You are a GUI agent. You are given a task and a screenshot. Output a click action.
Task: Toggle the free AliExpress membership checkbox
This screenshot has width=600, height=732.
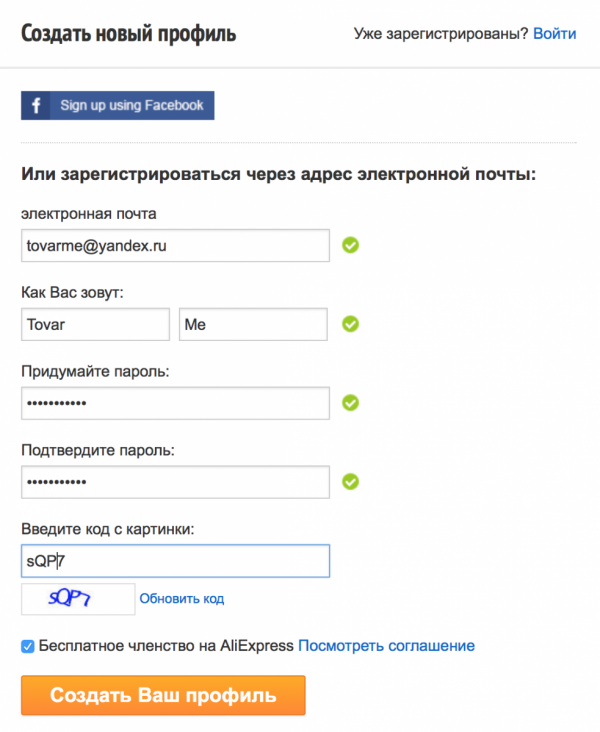[28, 647]
